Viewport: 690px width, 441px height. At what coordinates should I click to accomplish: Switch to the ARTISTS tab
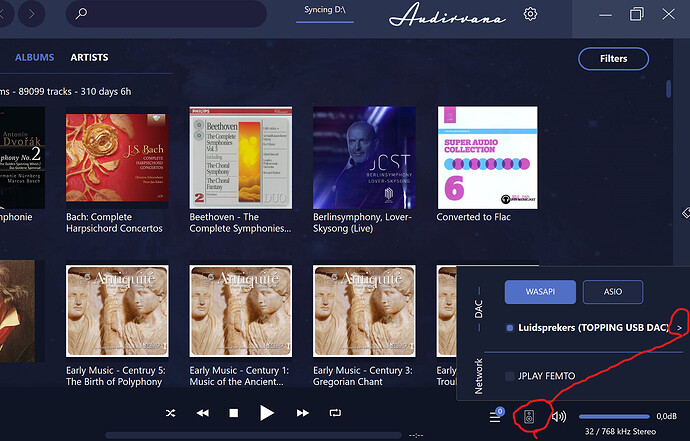(x=89, y=58)
